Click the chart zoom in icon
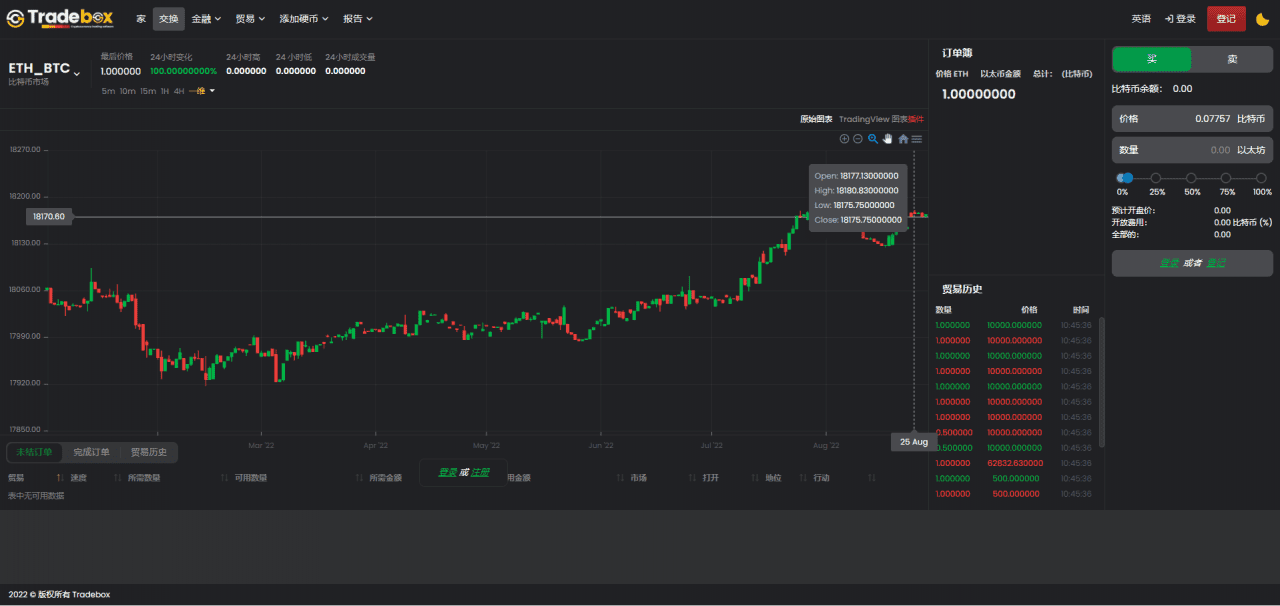This screenshot has width=1280, height=606. [x=844, y=139]
